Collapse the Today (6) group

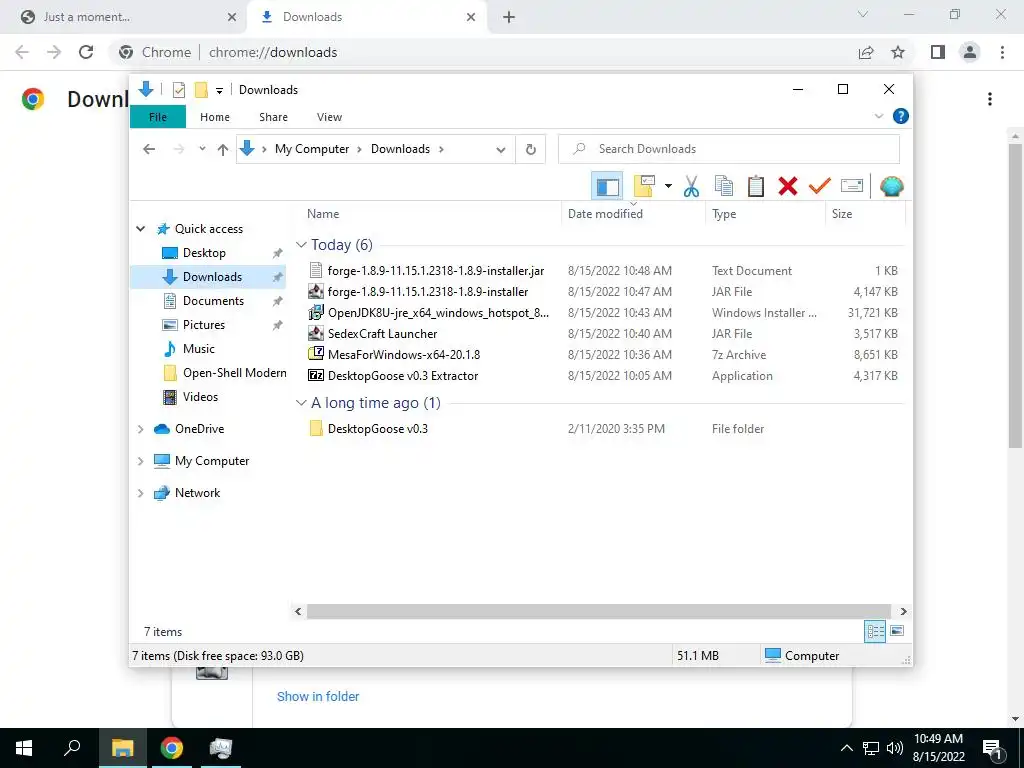[x=301, y=245]
